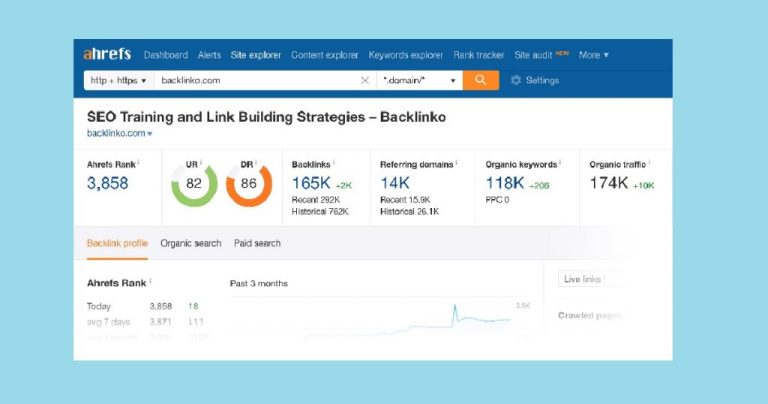
Task: Open Site audit
Action: point(533,55)
